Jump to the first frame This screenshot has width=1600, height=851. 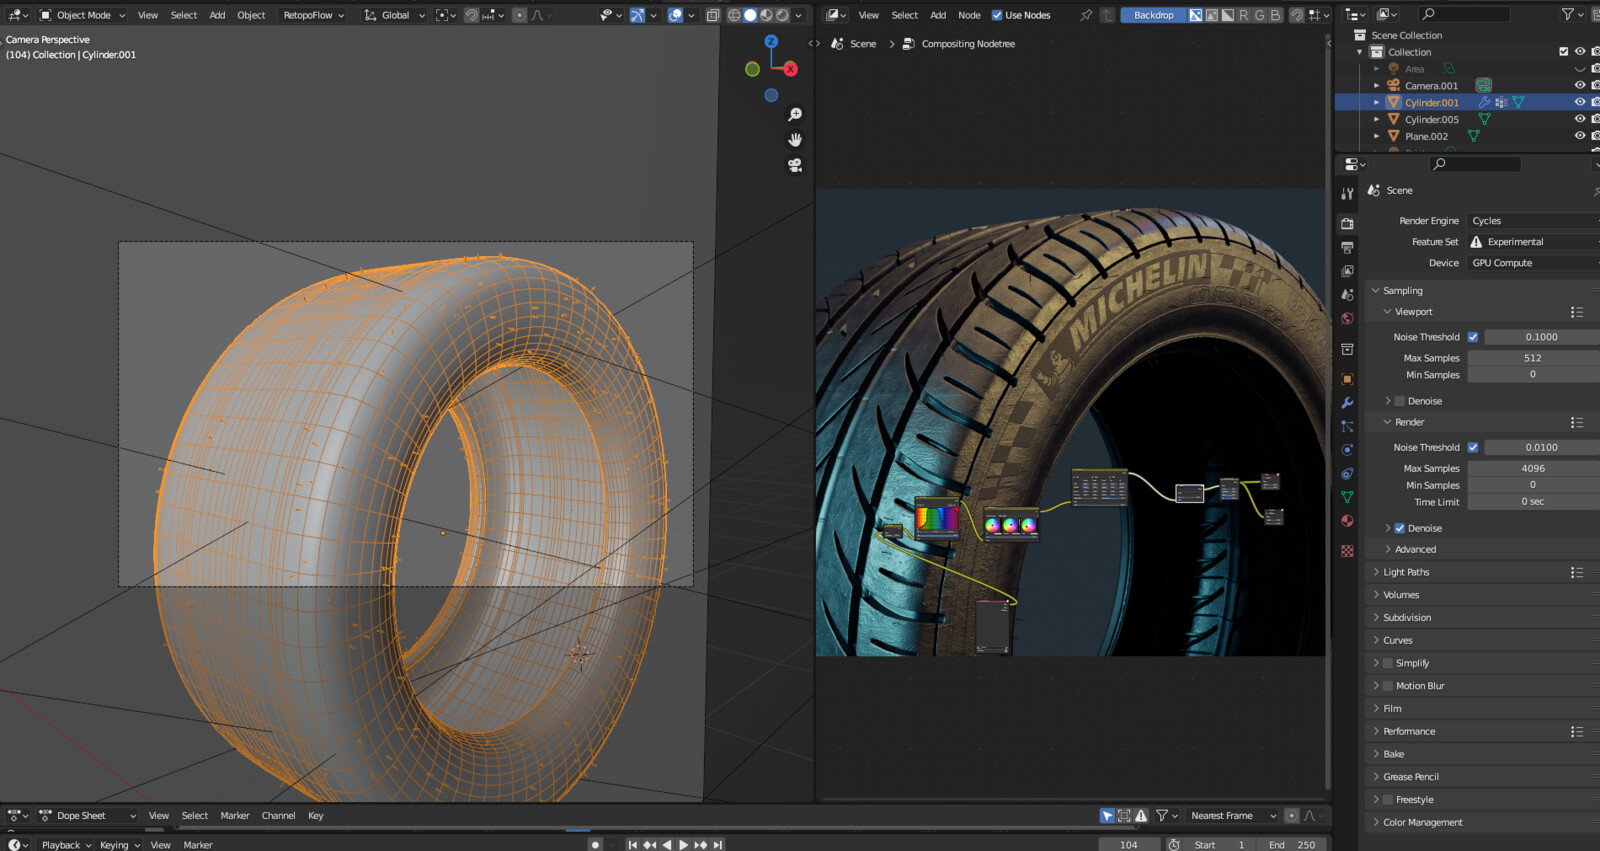[632, 845]
